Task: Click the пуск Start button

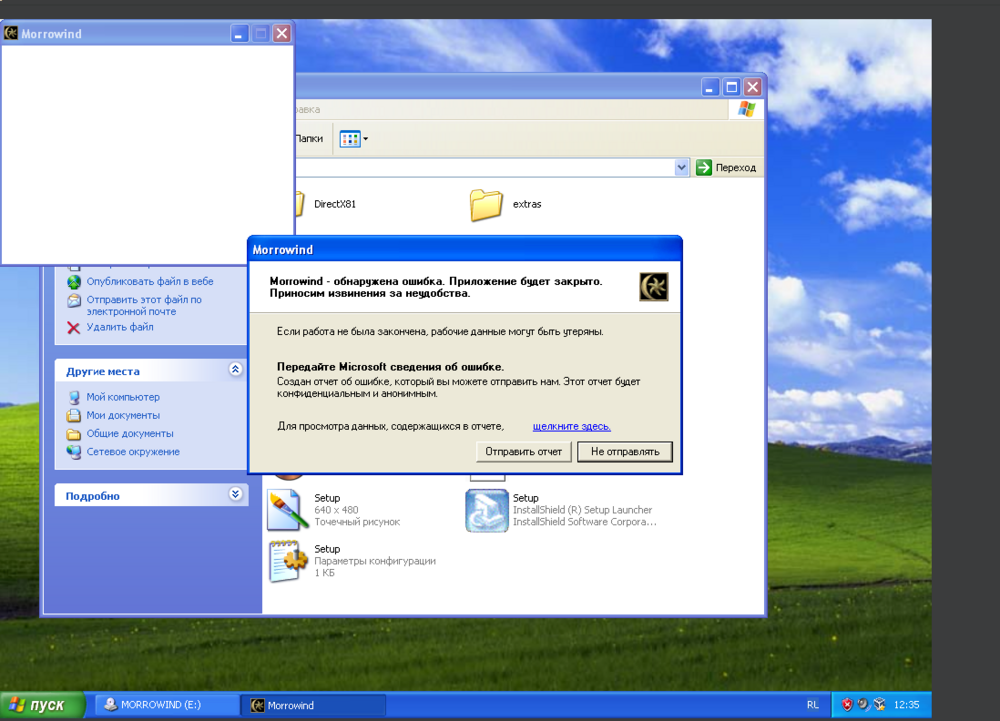Action: click(x=41, y=705)
